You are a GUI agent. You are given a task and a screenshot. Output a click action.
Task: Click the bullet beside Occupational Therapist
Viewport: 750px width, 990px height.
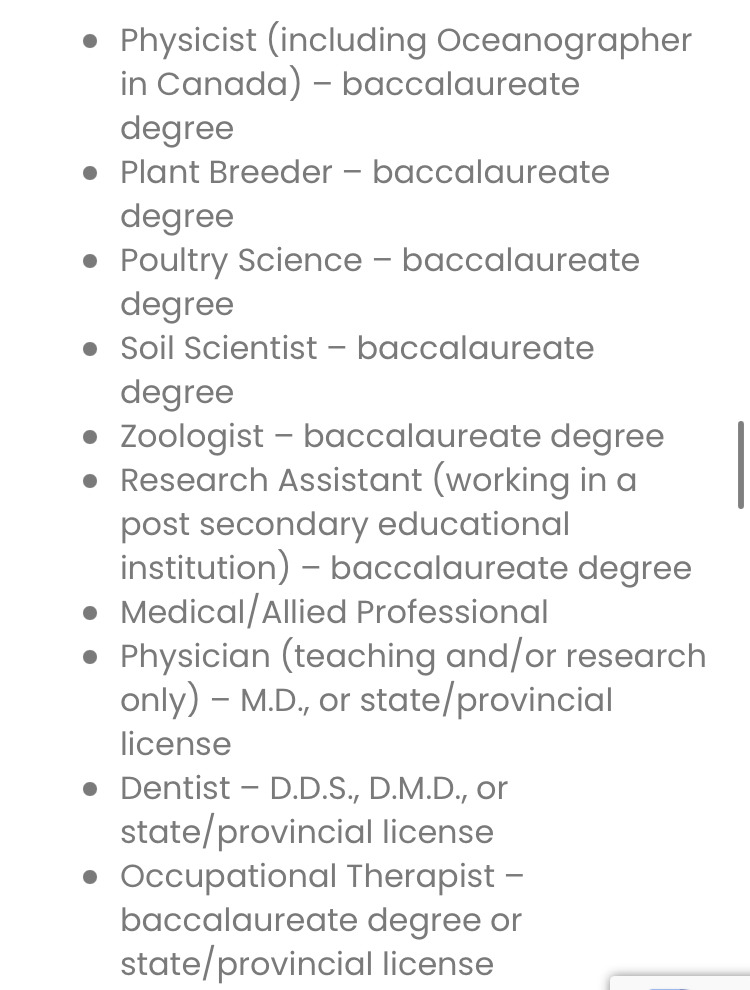(x=91, y=877)
